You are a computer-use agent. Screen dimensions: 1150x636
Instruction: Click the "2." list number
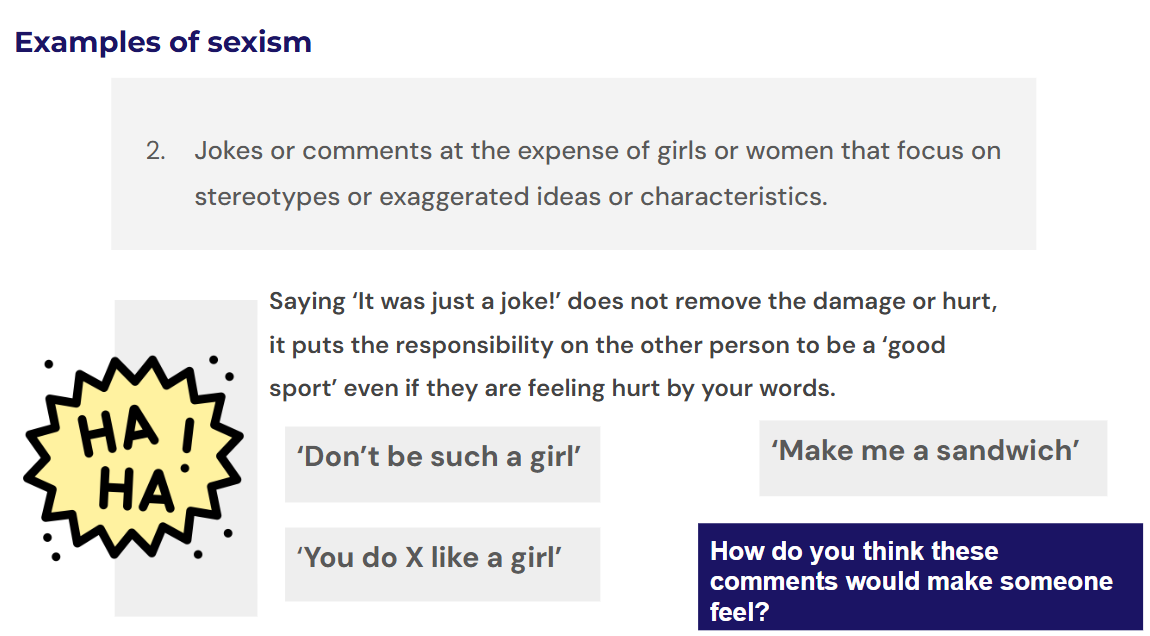(155, 151)
